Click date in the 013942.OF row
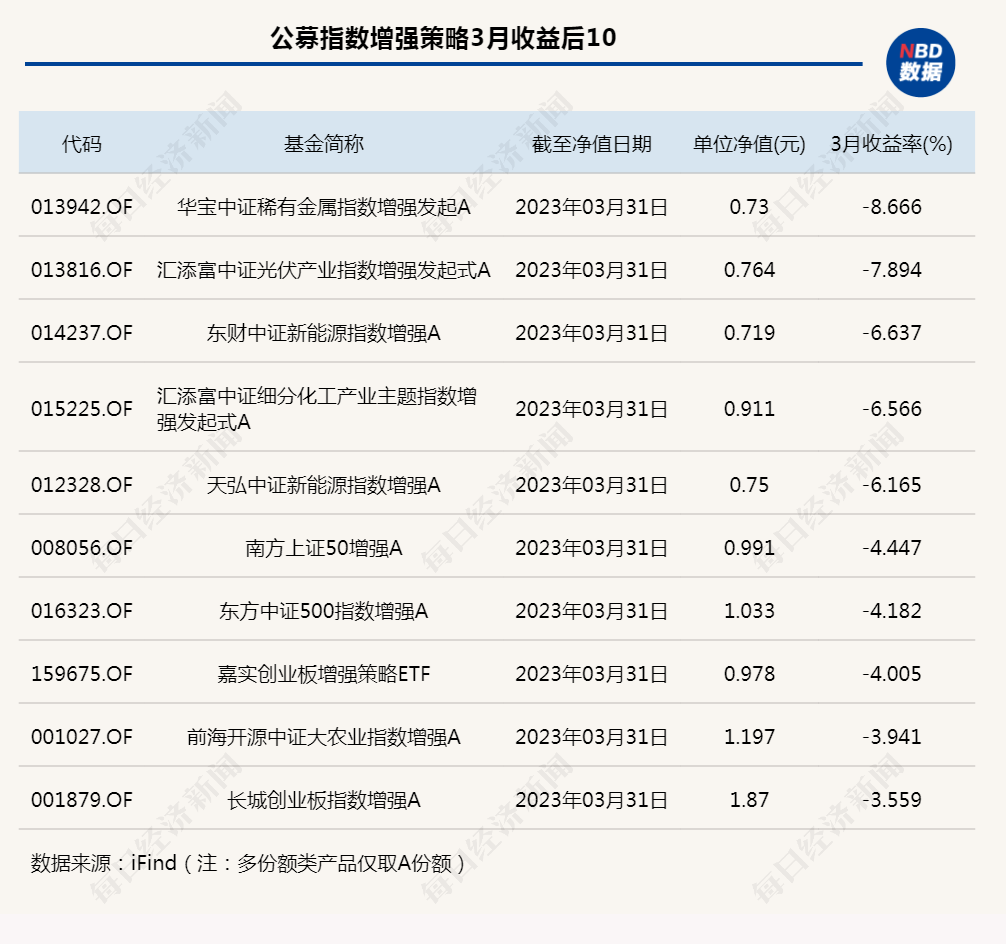 point(592,207)
